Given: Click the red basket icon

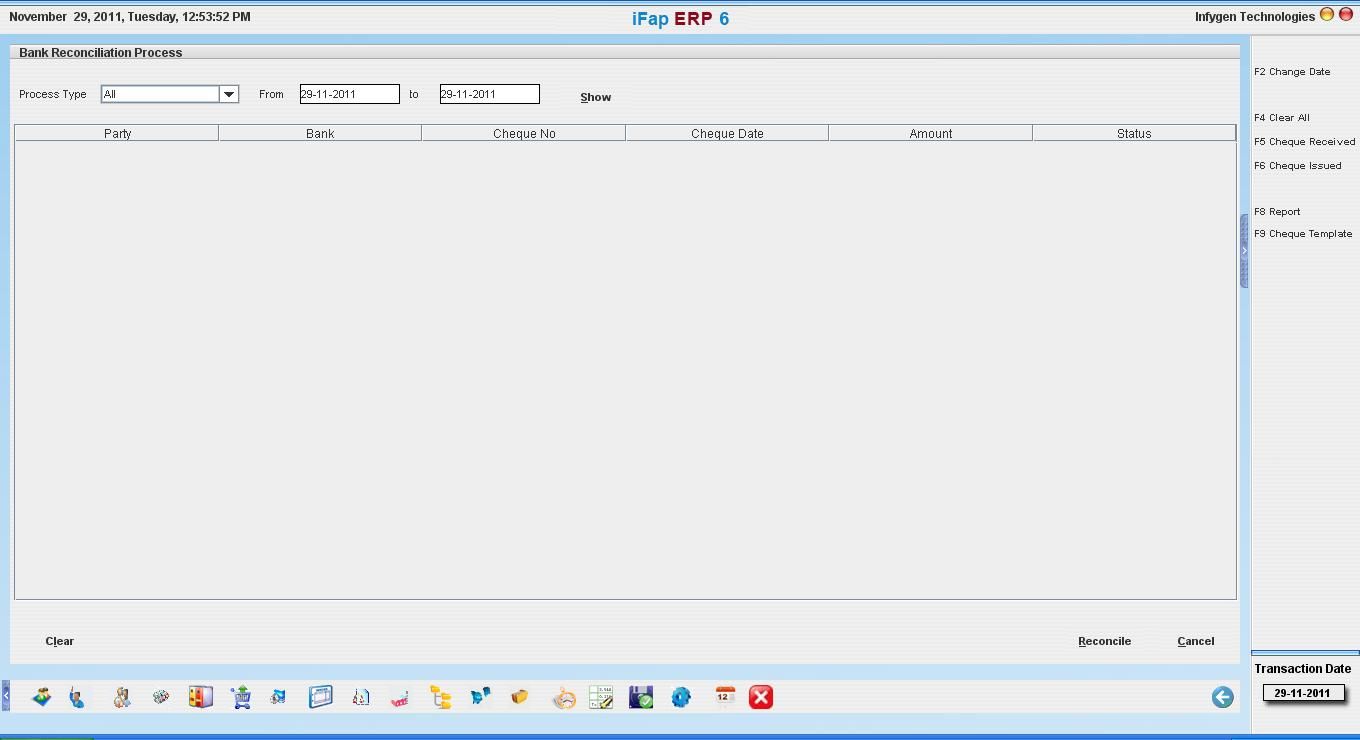Looking at the screenshot, I should click(399, 697).
